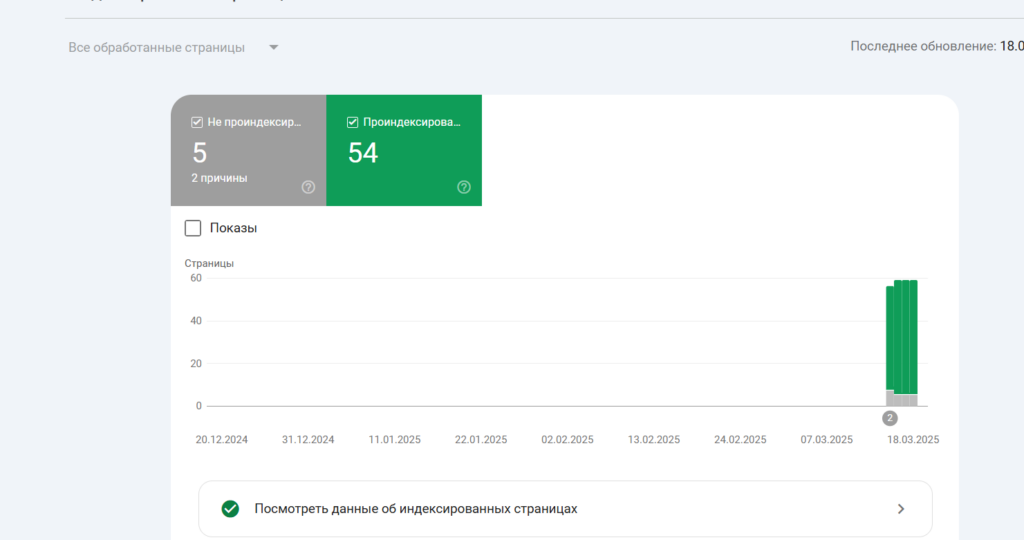Open 'Посмотреть данные об индексированных страницах' row
Image resolution: width=1024 pixels, height=540 pixels.
click(566, 509)
